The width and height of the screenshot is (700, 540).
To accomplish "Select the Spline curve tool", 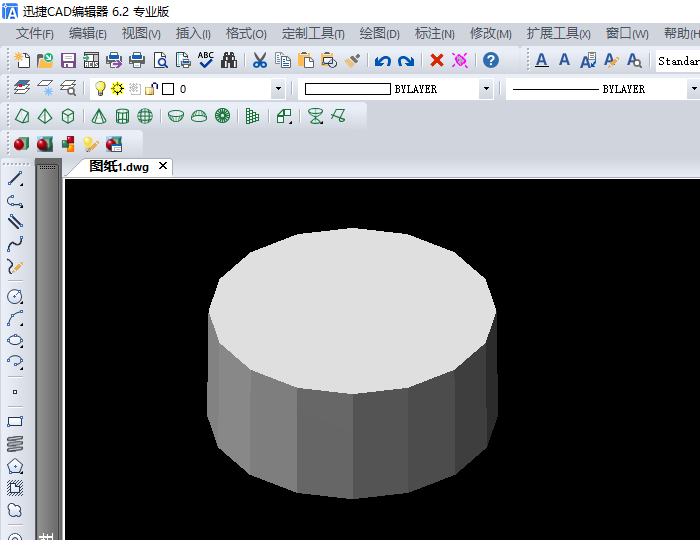I will 15,244.
